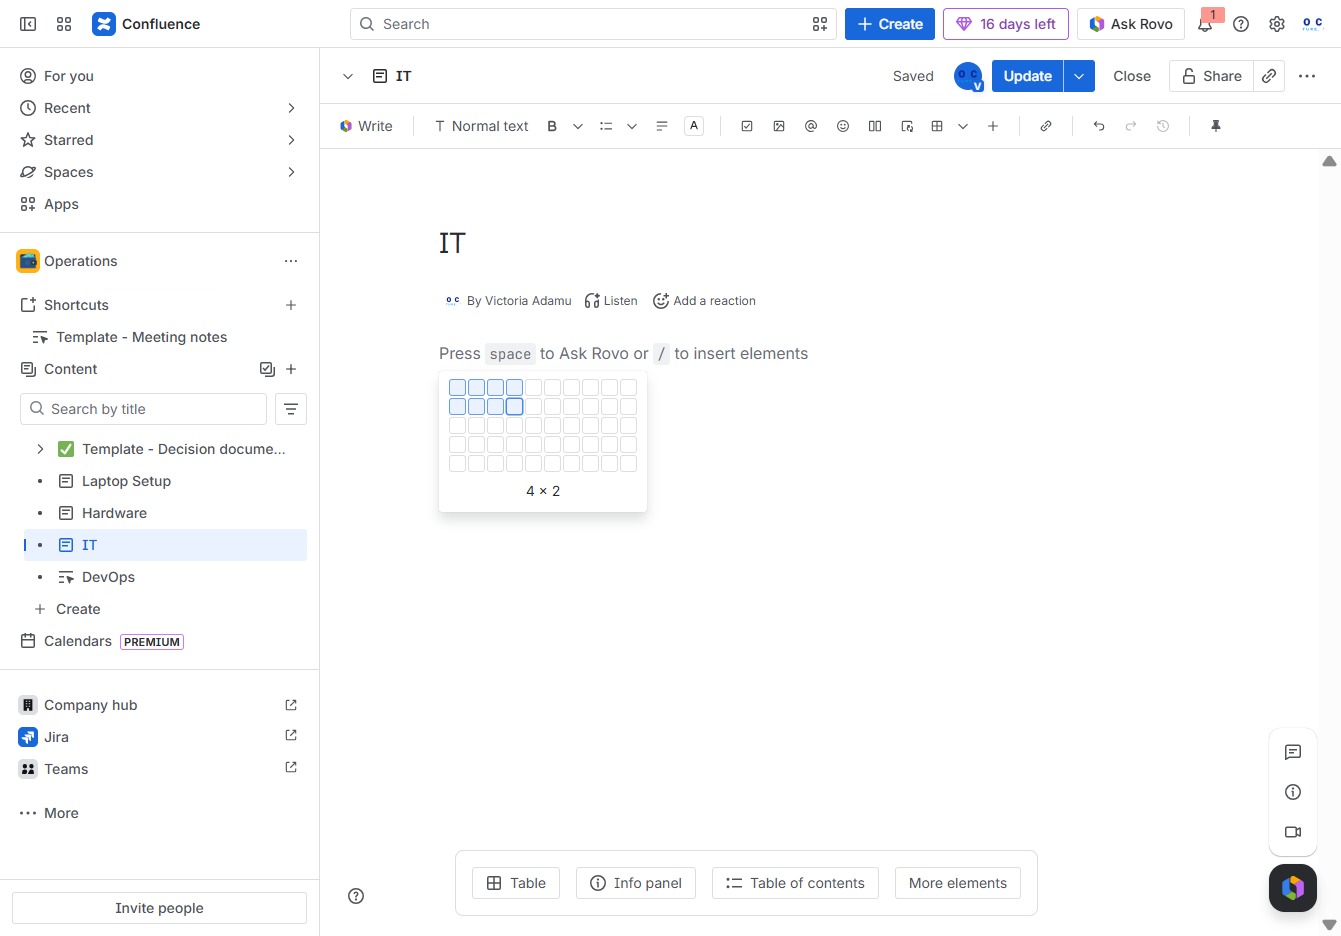
Task: Open the Normal text style dropdown
Action: (x=481, y=126)
